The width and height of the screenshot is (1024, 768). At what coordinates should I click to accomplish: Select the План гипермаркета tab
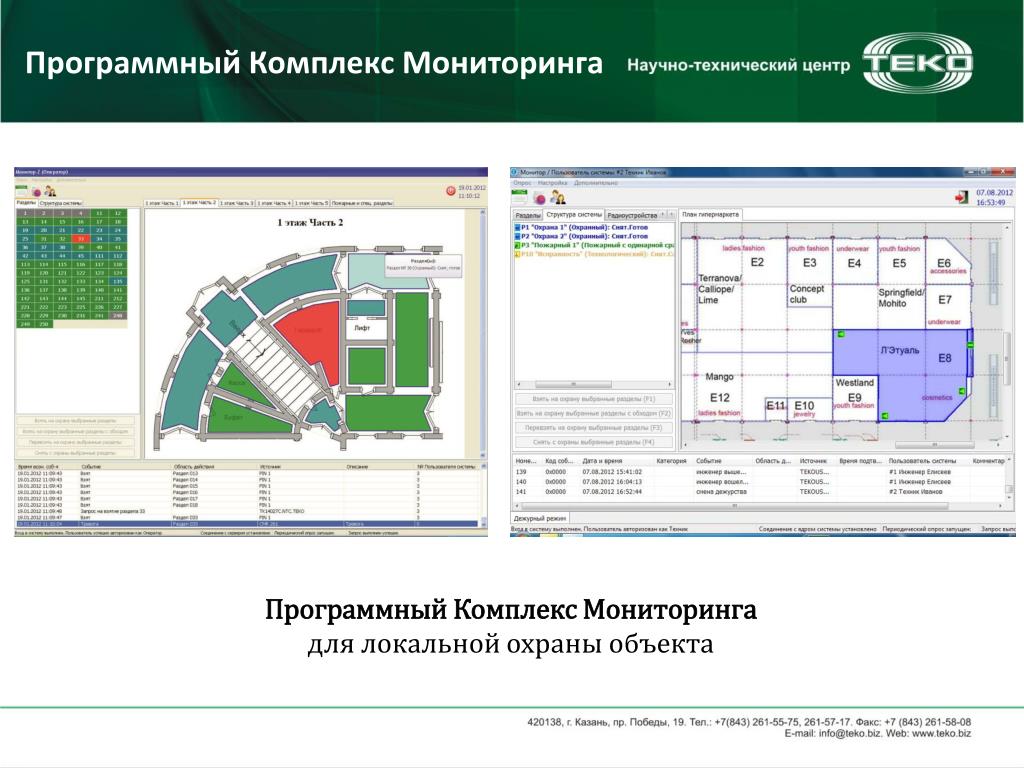point(711,214)
